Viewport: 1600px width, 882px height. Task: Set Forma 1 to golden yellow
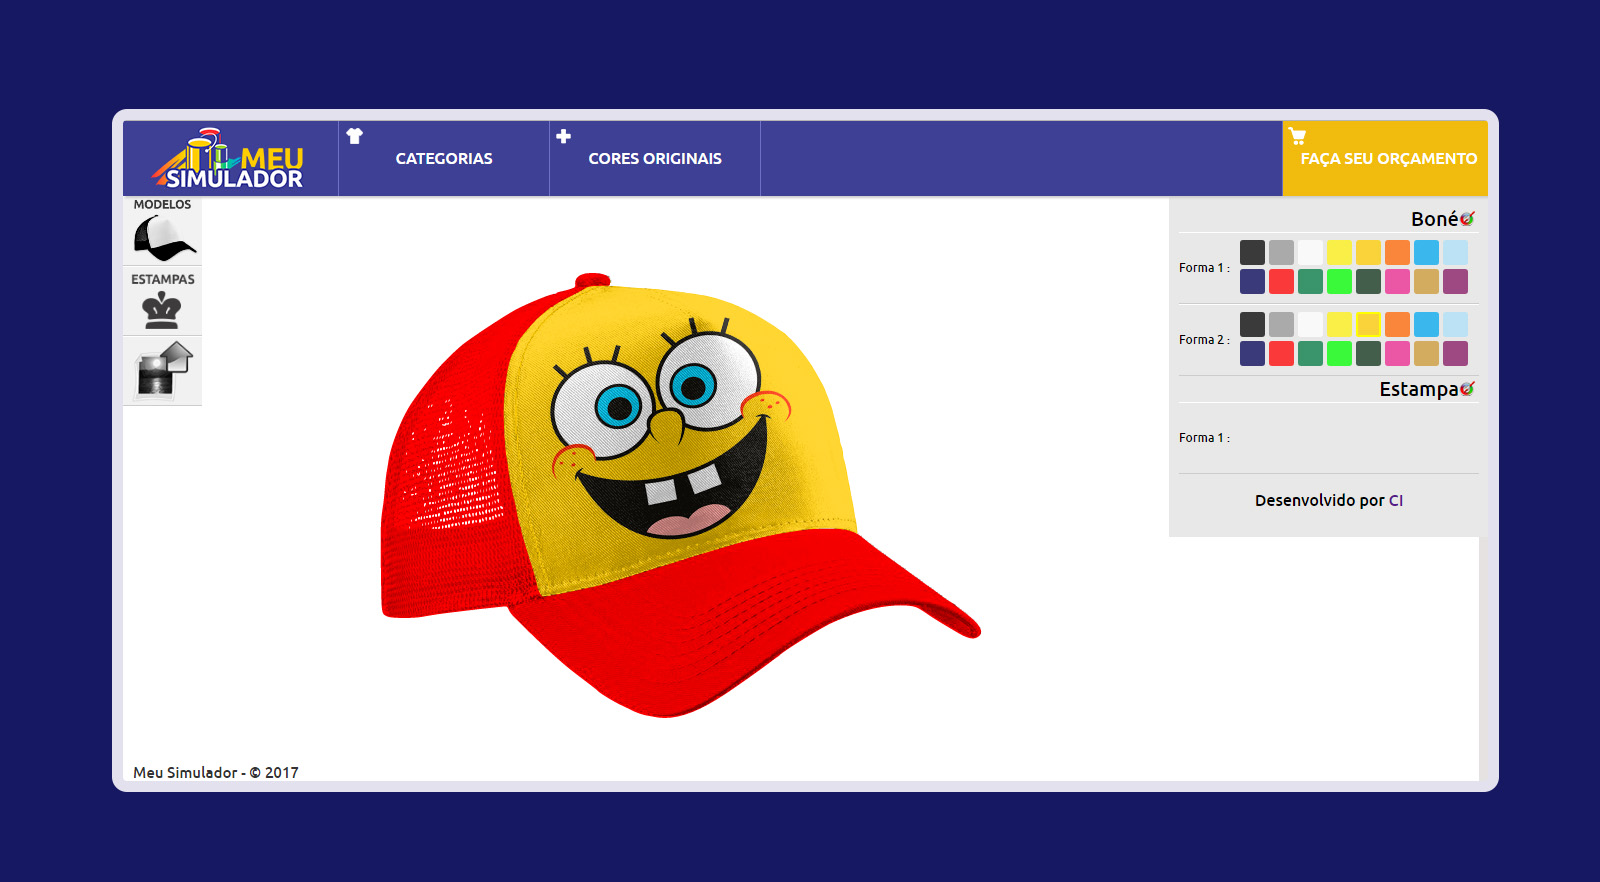click(1368, 252)
